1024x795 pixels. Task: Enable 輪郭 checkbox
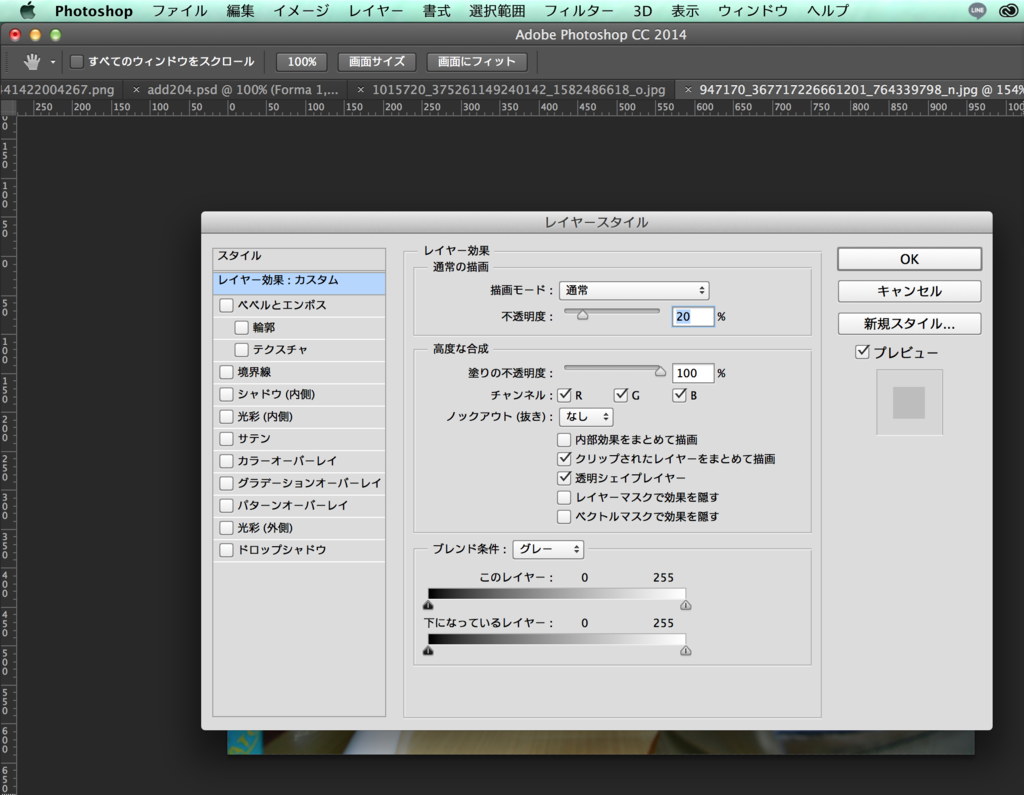tap(242, 327)
